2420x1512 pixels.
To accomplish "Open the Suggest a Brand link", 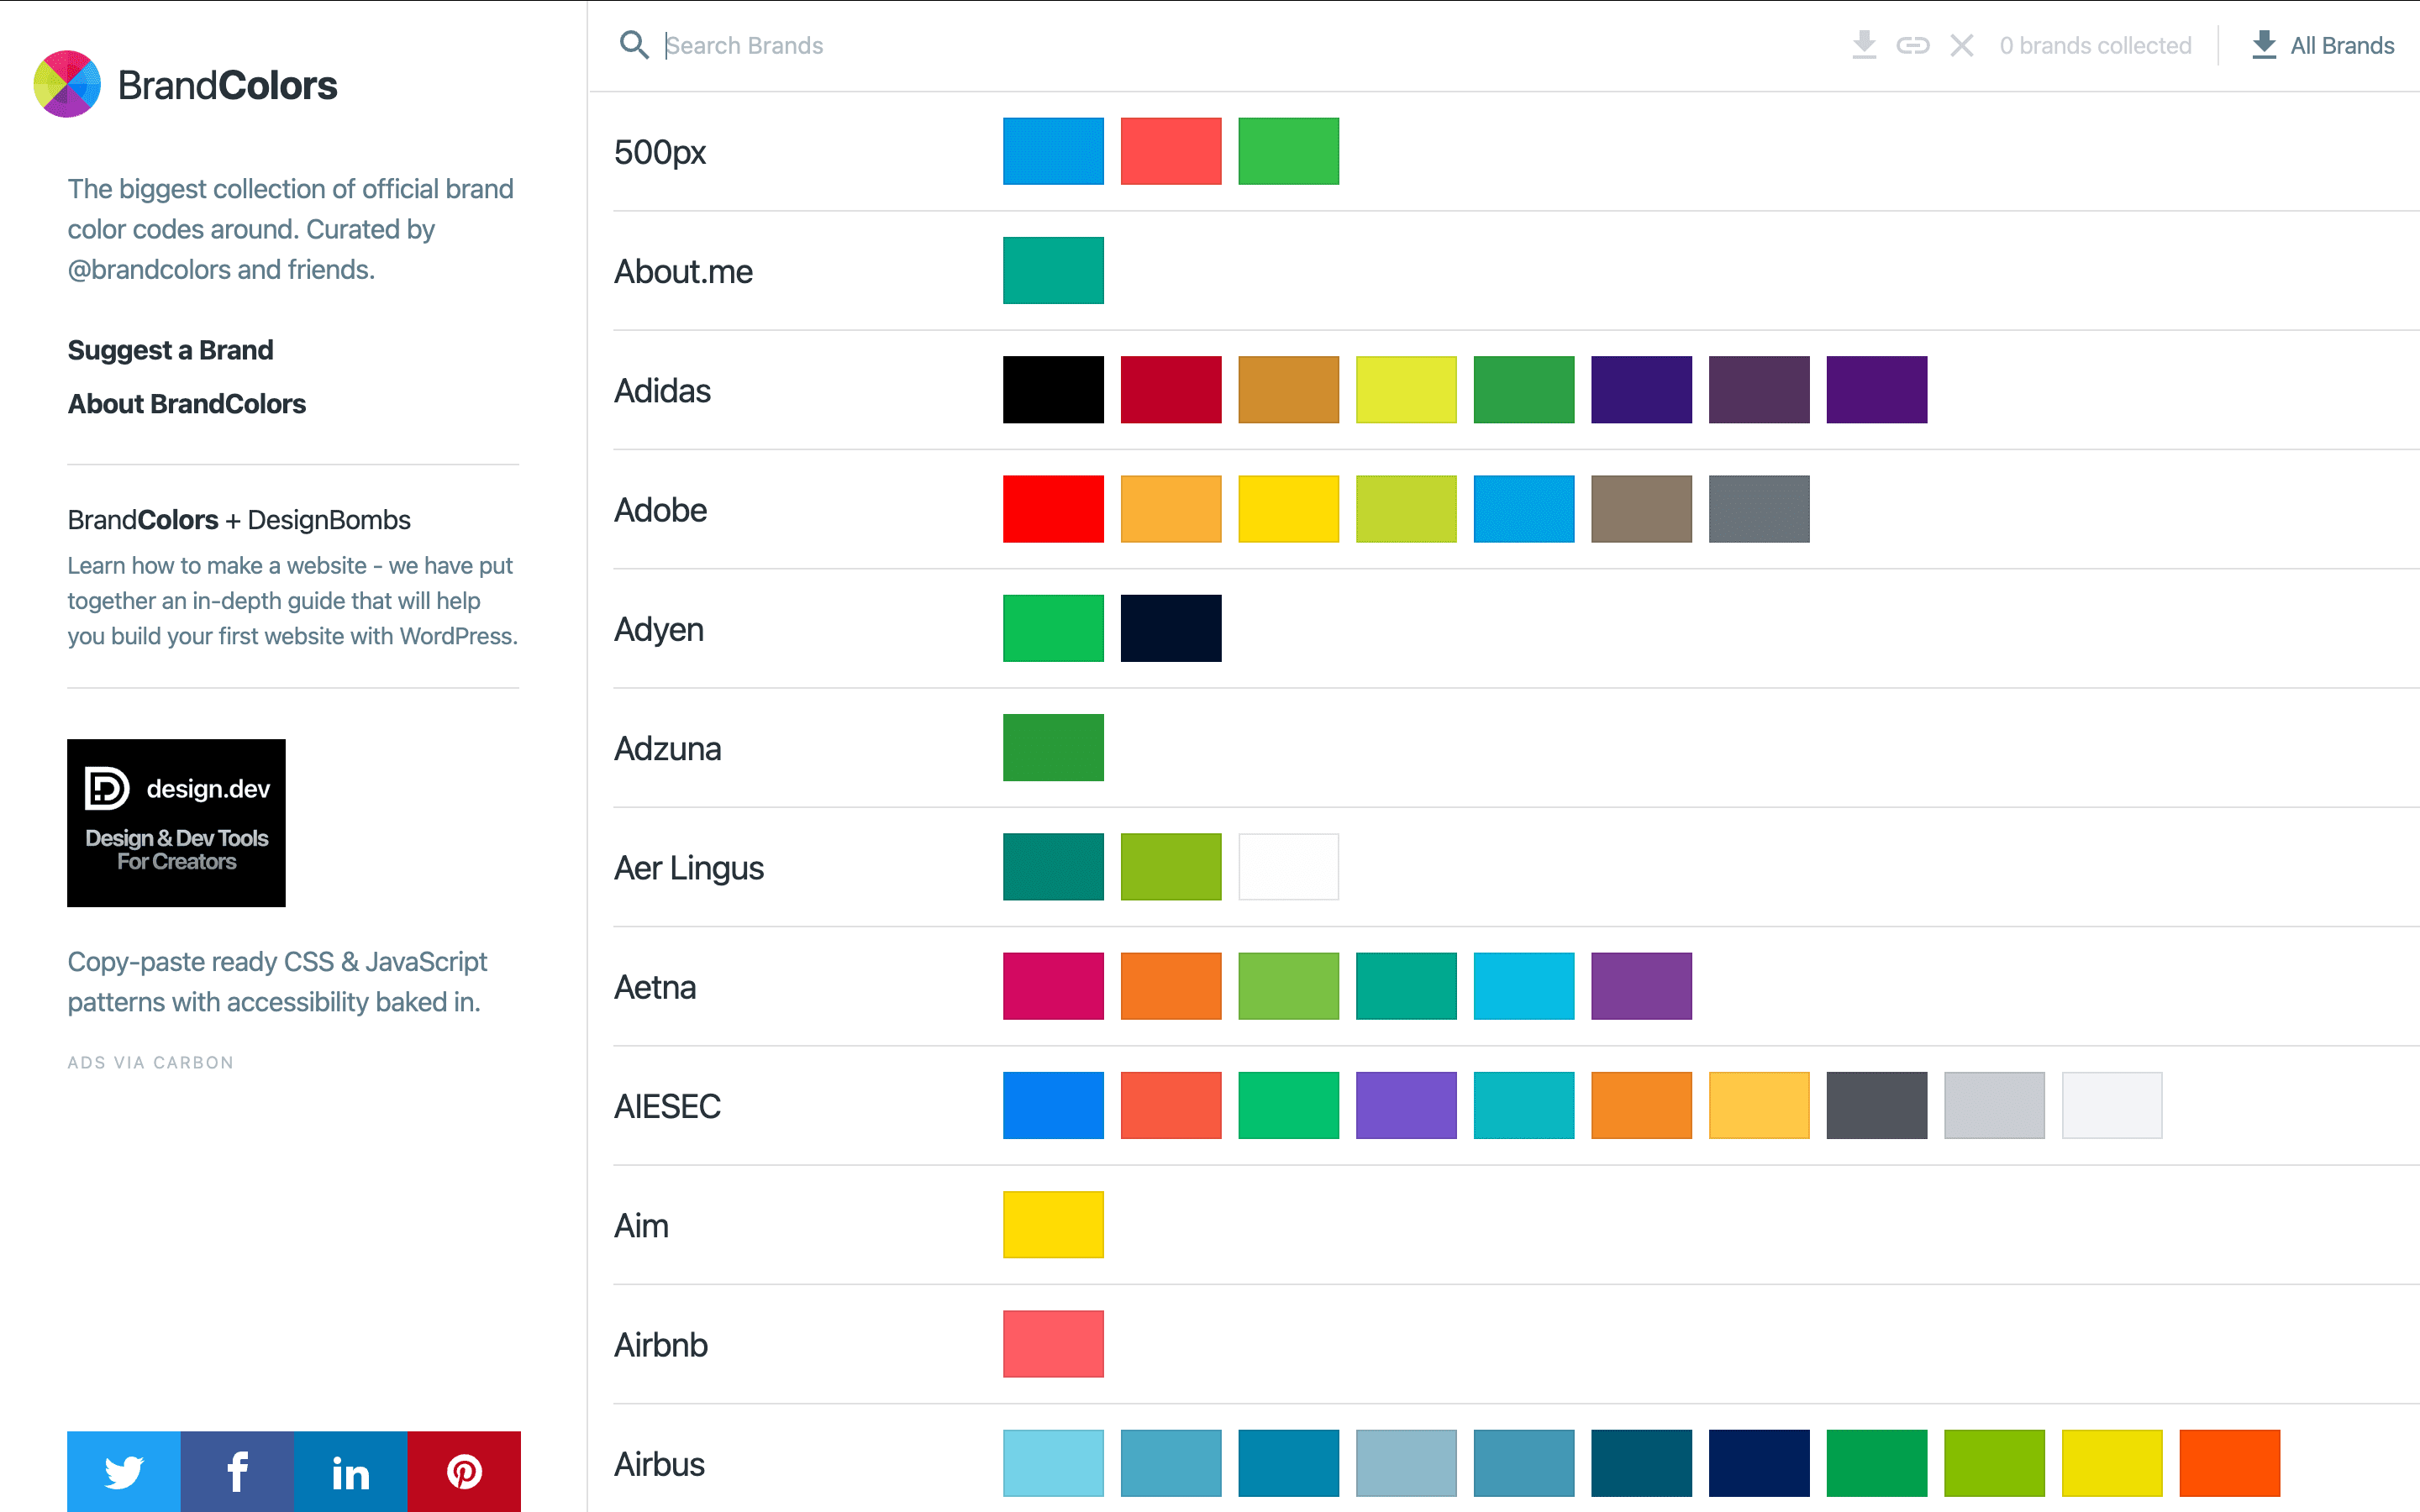I will pos(170,350).
